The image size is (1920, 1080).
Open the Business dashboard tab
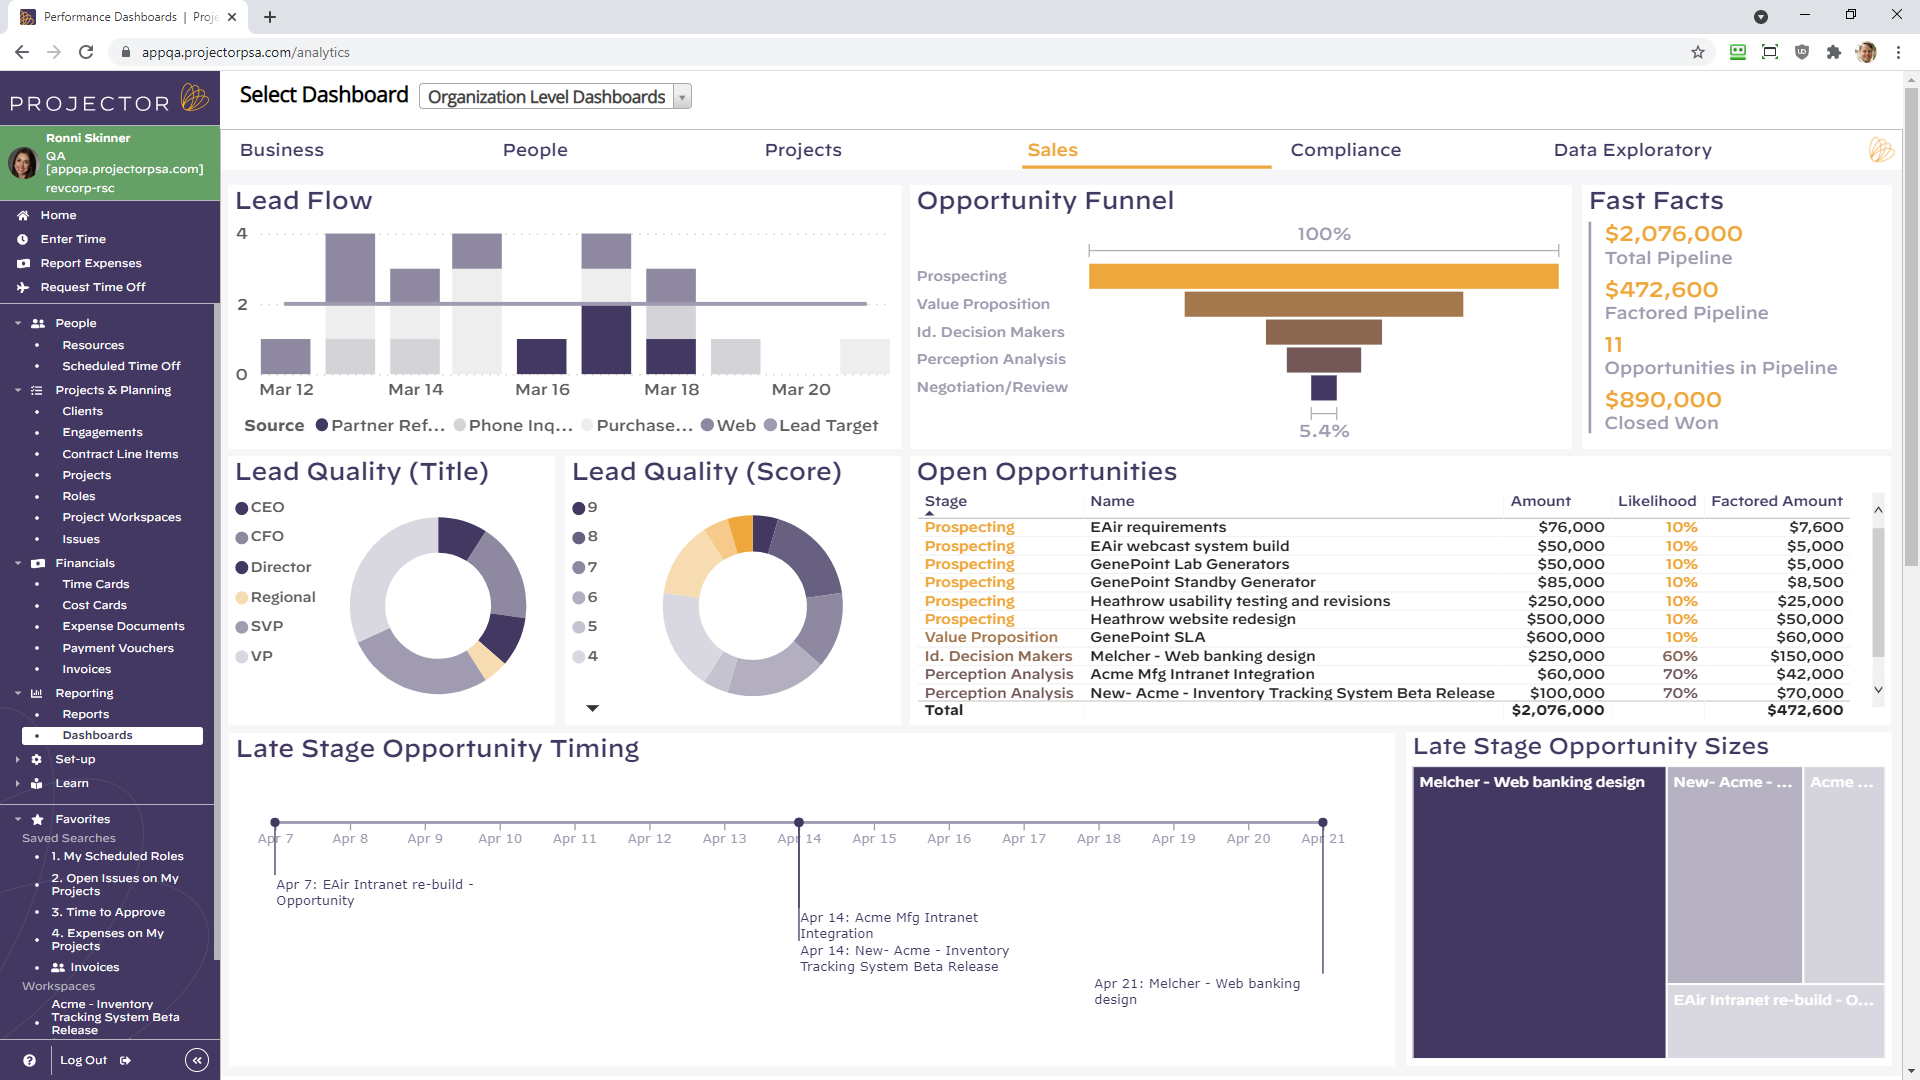click(x=282, y=150)
